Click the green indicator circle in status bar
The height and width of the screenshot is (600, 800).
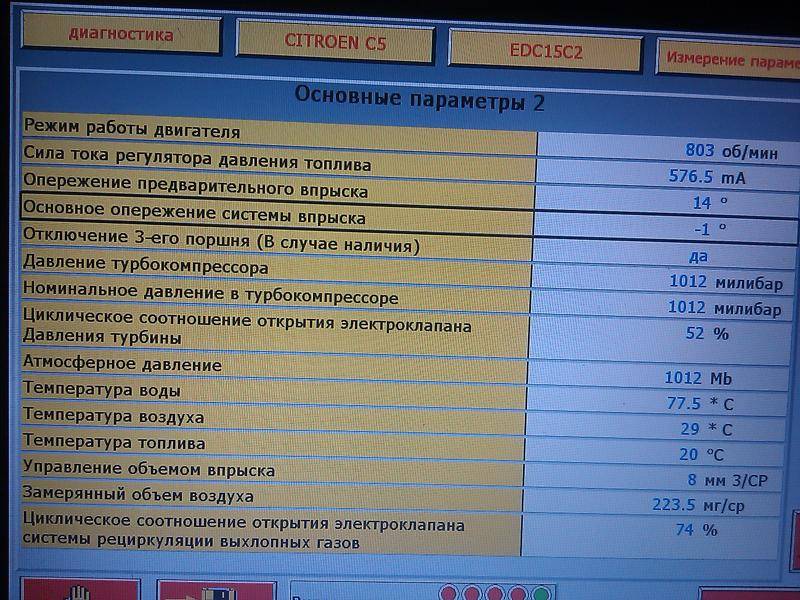[x=541, y=593]
